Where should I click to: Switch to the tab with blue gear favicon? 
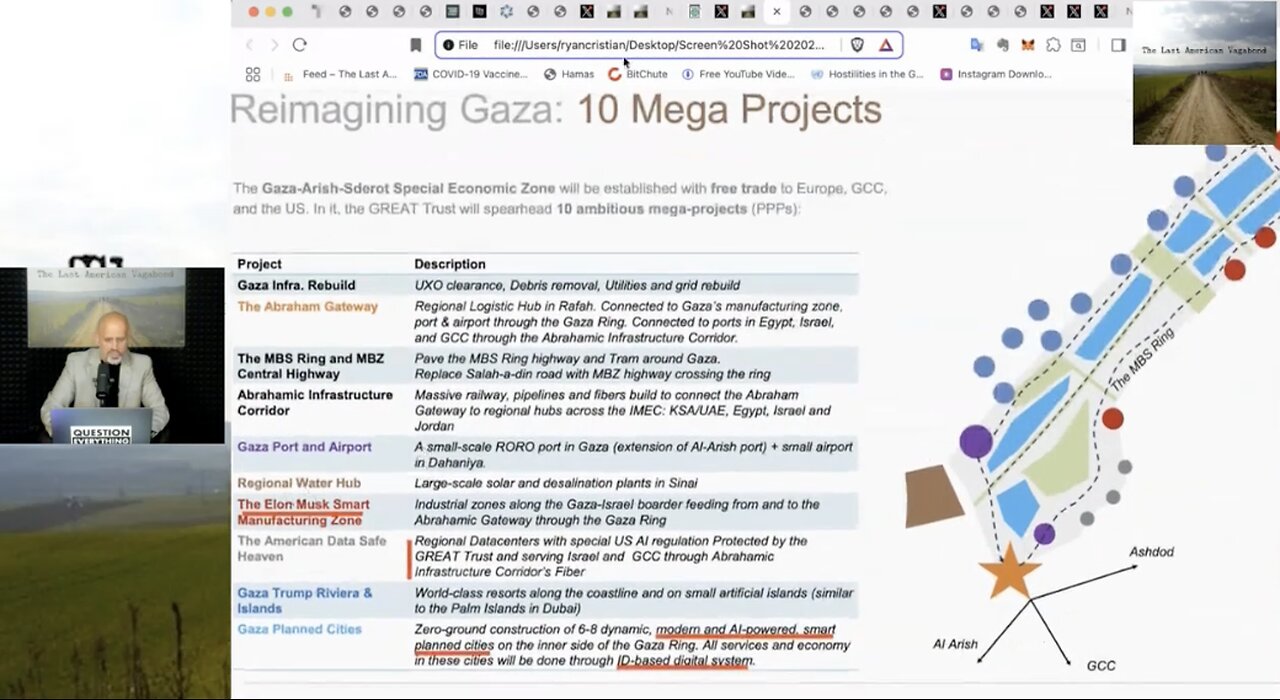[506, 12]
